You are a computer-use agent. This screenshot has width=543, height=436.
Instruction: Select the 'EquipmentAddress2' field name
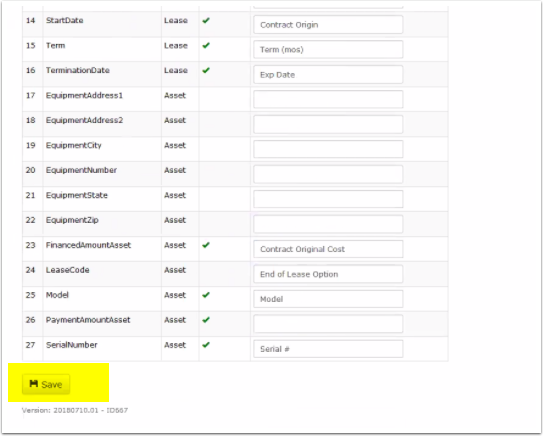pos(84,121)
